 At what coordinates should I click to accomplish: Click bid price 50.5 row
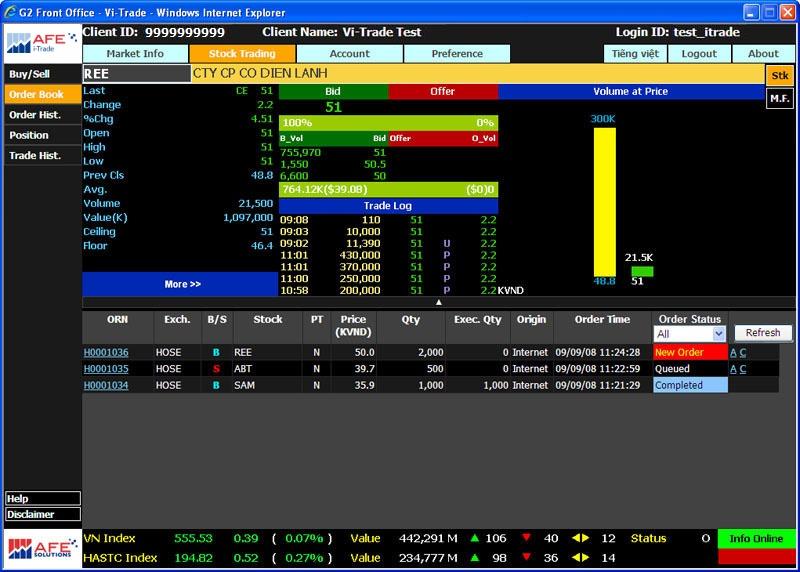tap(334, 164)
